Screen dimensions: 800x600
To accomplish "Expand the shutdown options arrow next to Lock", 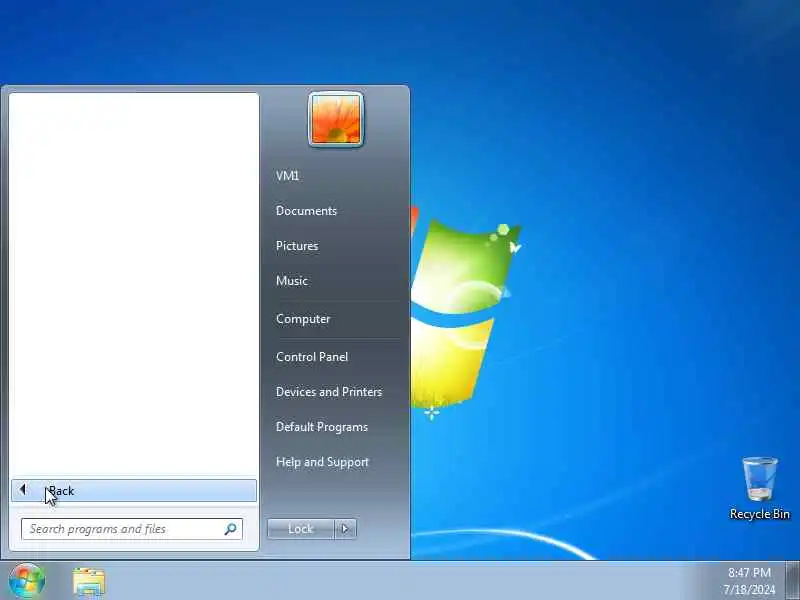I will pyautogui.click(x=345, y=529).
